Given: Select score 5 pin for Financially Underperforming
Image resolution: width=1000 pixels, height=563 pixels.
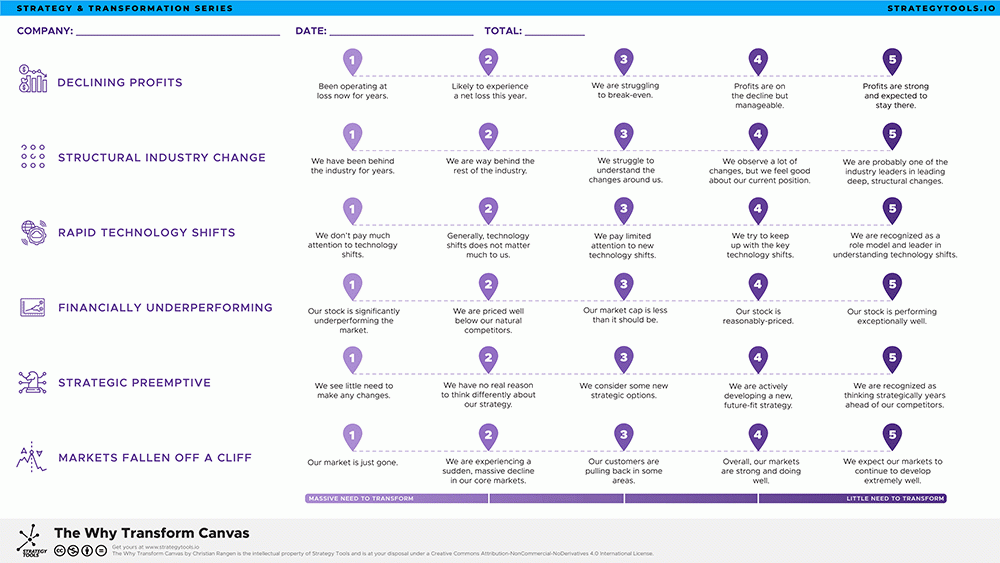Looking at the screenshot, I should tap(892, 286).
